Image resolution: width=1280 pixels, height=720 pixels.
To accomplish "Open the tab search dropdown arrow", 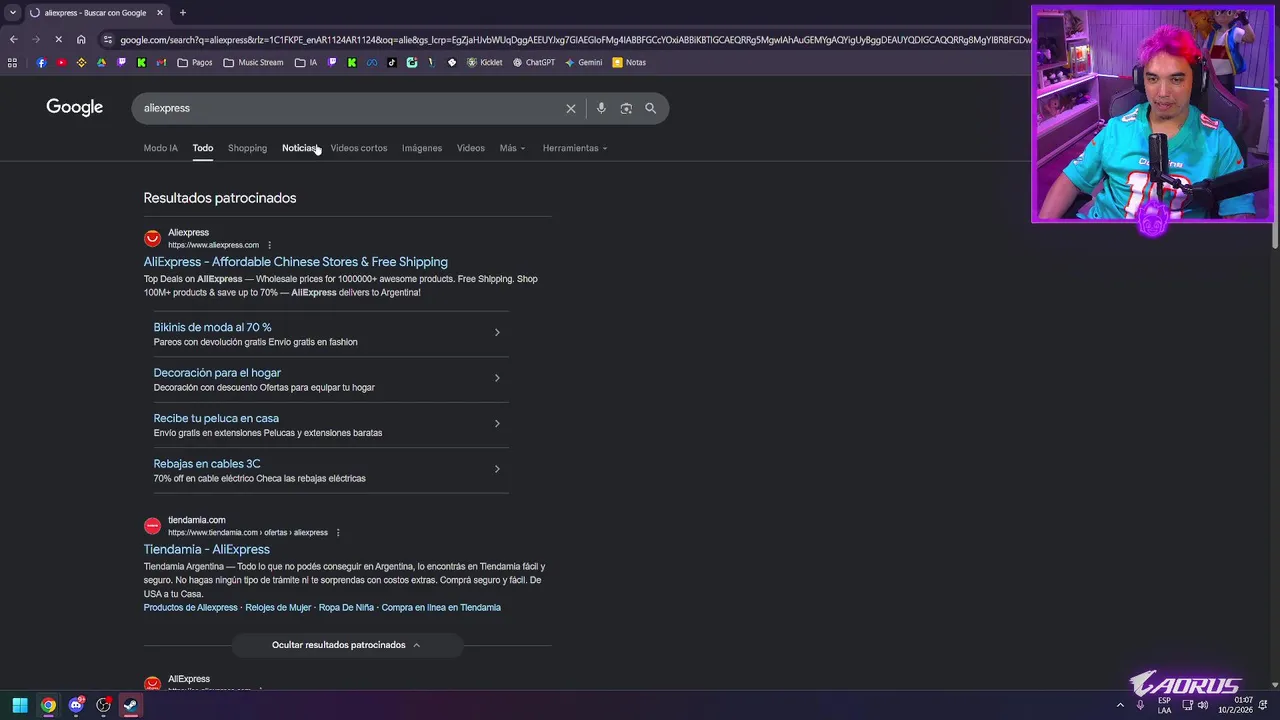I will (x=13, y=13).
